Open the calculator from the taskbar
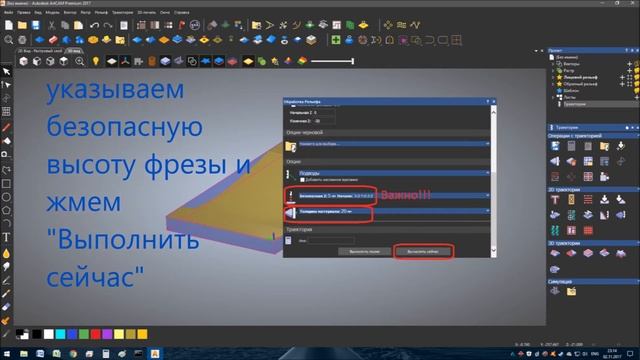 pyautogui.click(x=105, y=354)
